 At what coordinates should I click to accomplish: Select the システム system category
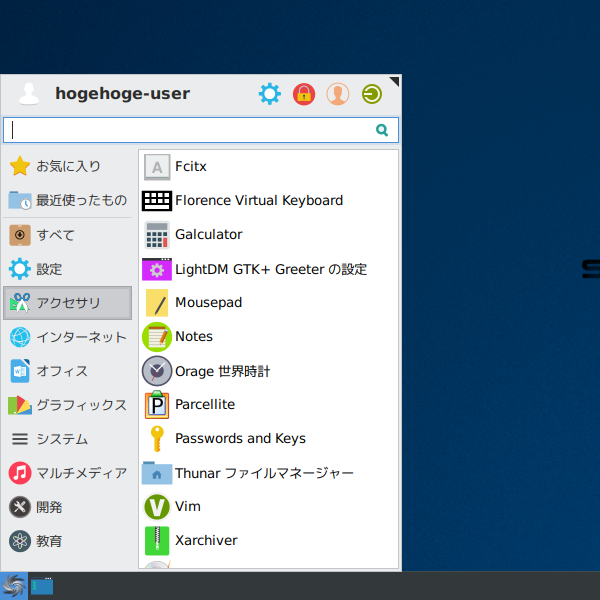[x=67, y=439]
